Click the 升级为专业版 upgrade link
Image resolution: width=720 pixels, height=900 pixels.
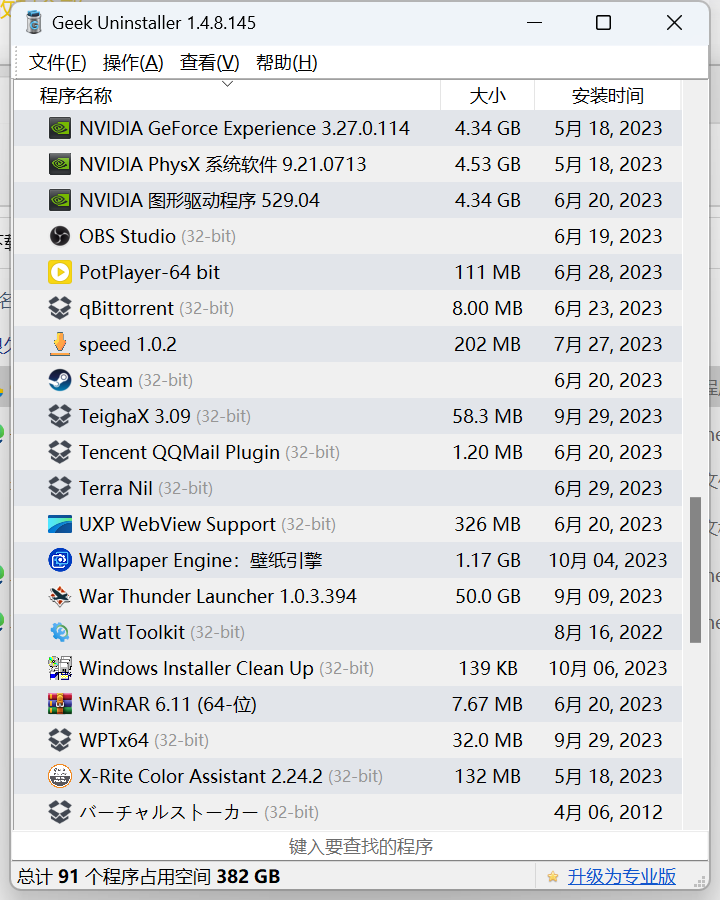coord(622,877)
